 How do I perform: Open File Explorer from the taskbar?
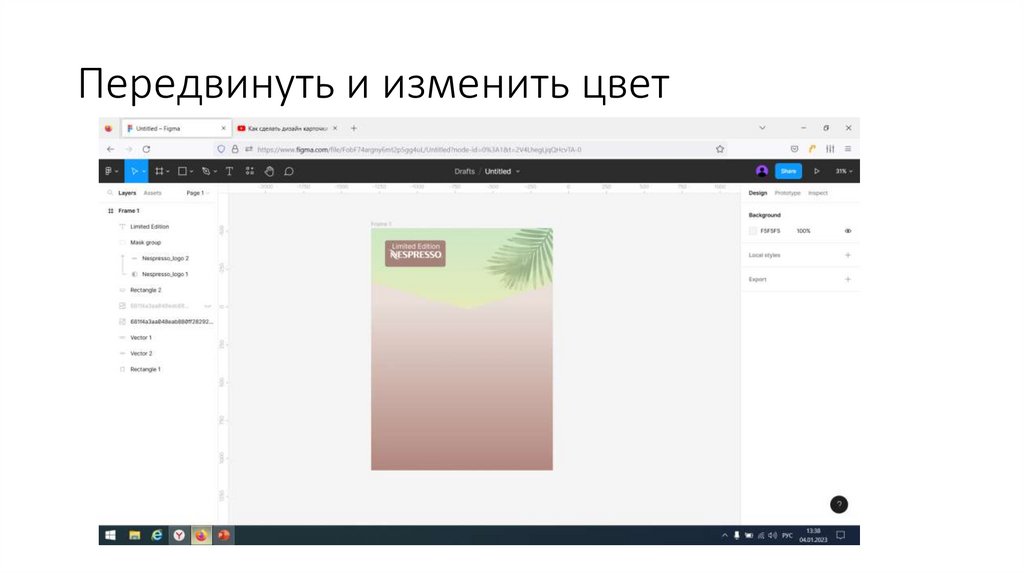[x=135, y=535]
